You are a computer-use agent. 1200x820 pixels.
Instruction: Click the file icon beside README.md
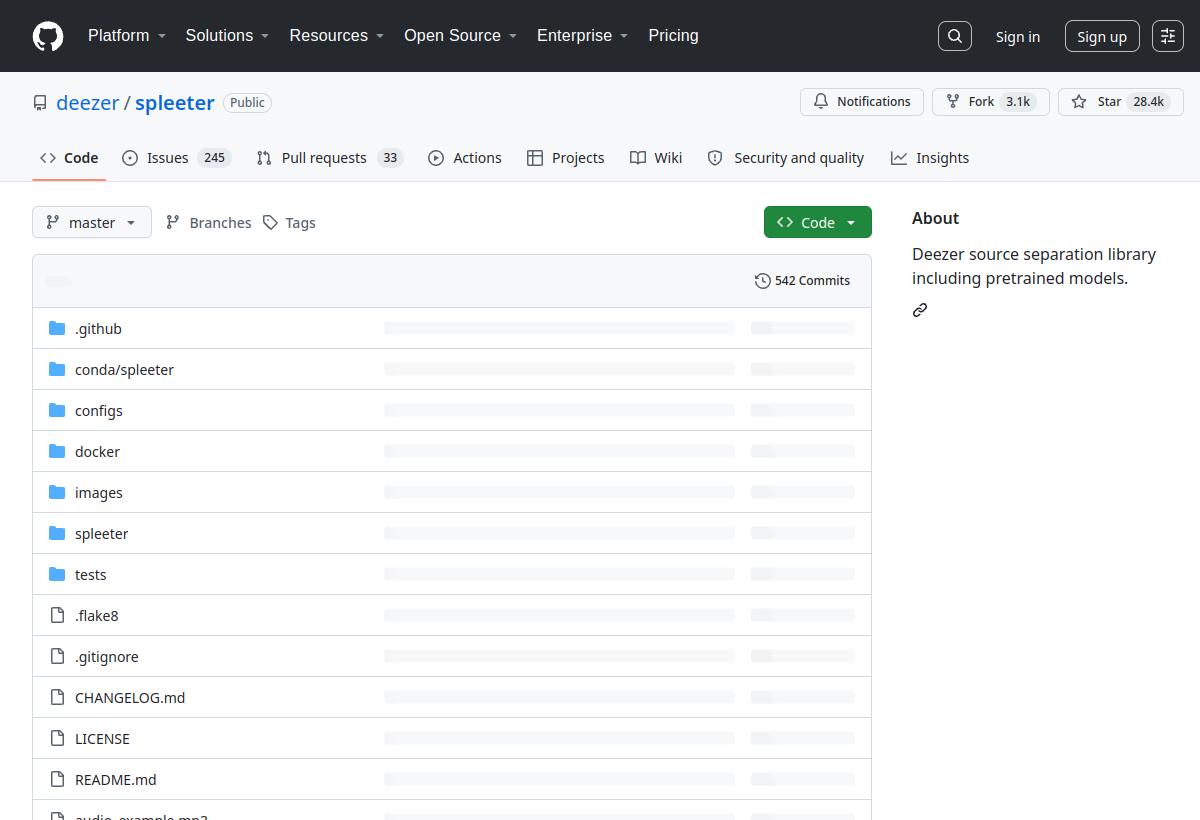57,779
